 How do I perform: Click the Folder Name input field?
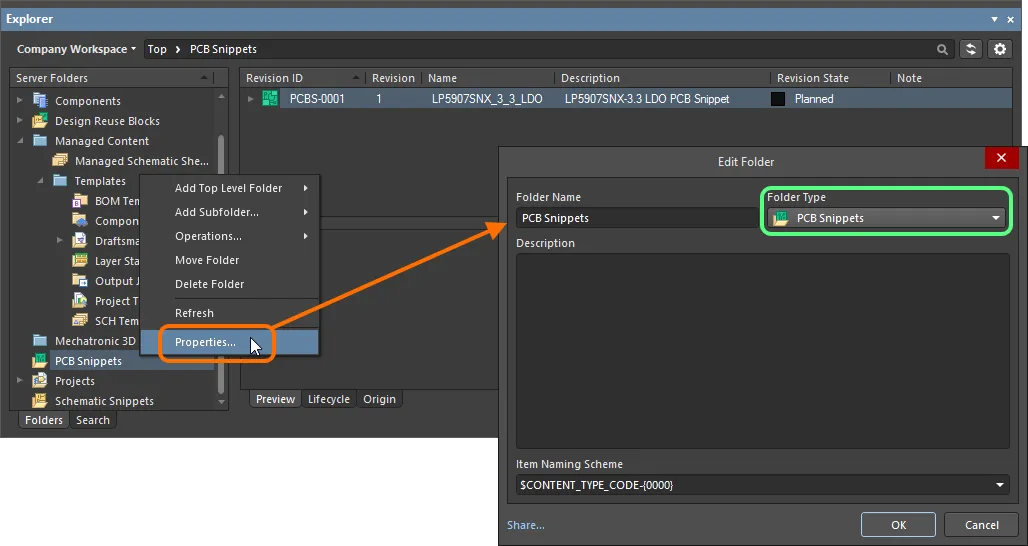click(636, 218)
